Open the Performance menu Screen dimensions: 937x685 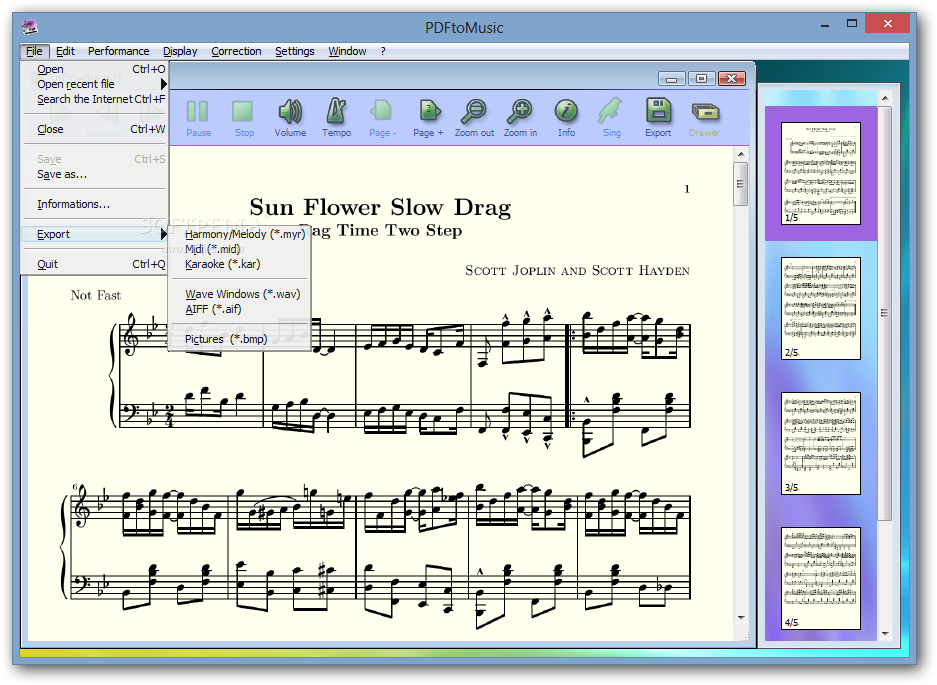click(118, 51)
